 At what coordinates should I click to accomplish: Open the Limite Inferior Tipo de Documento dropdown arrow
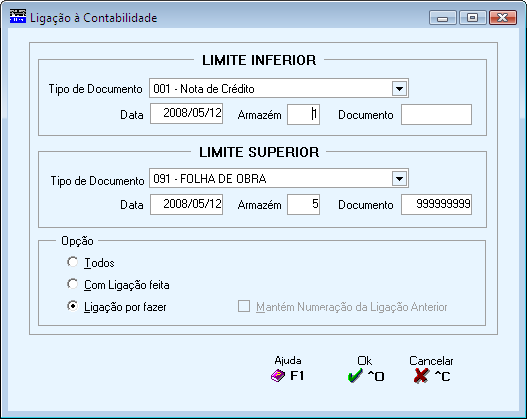(399, 89)
